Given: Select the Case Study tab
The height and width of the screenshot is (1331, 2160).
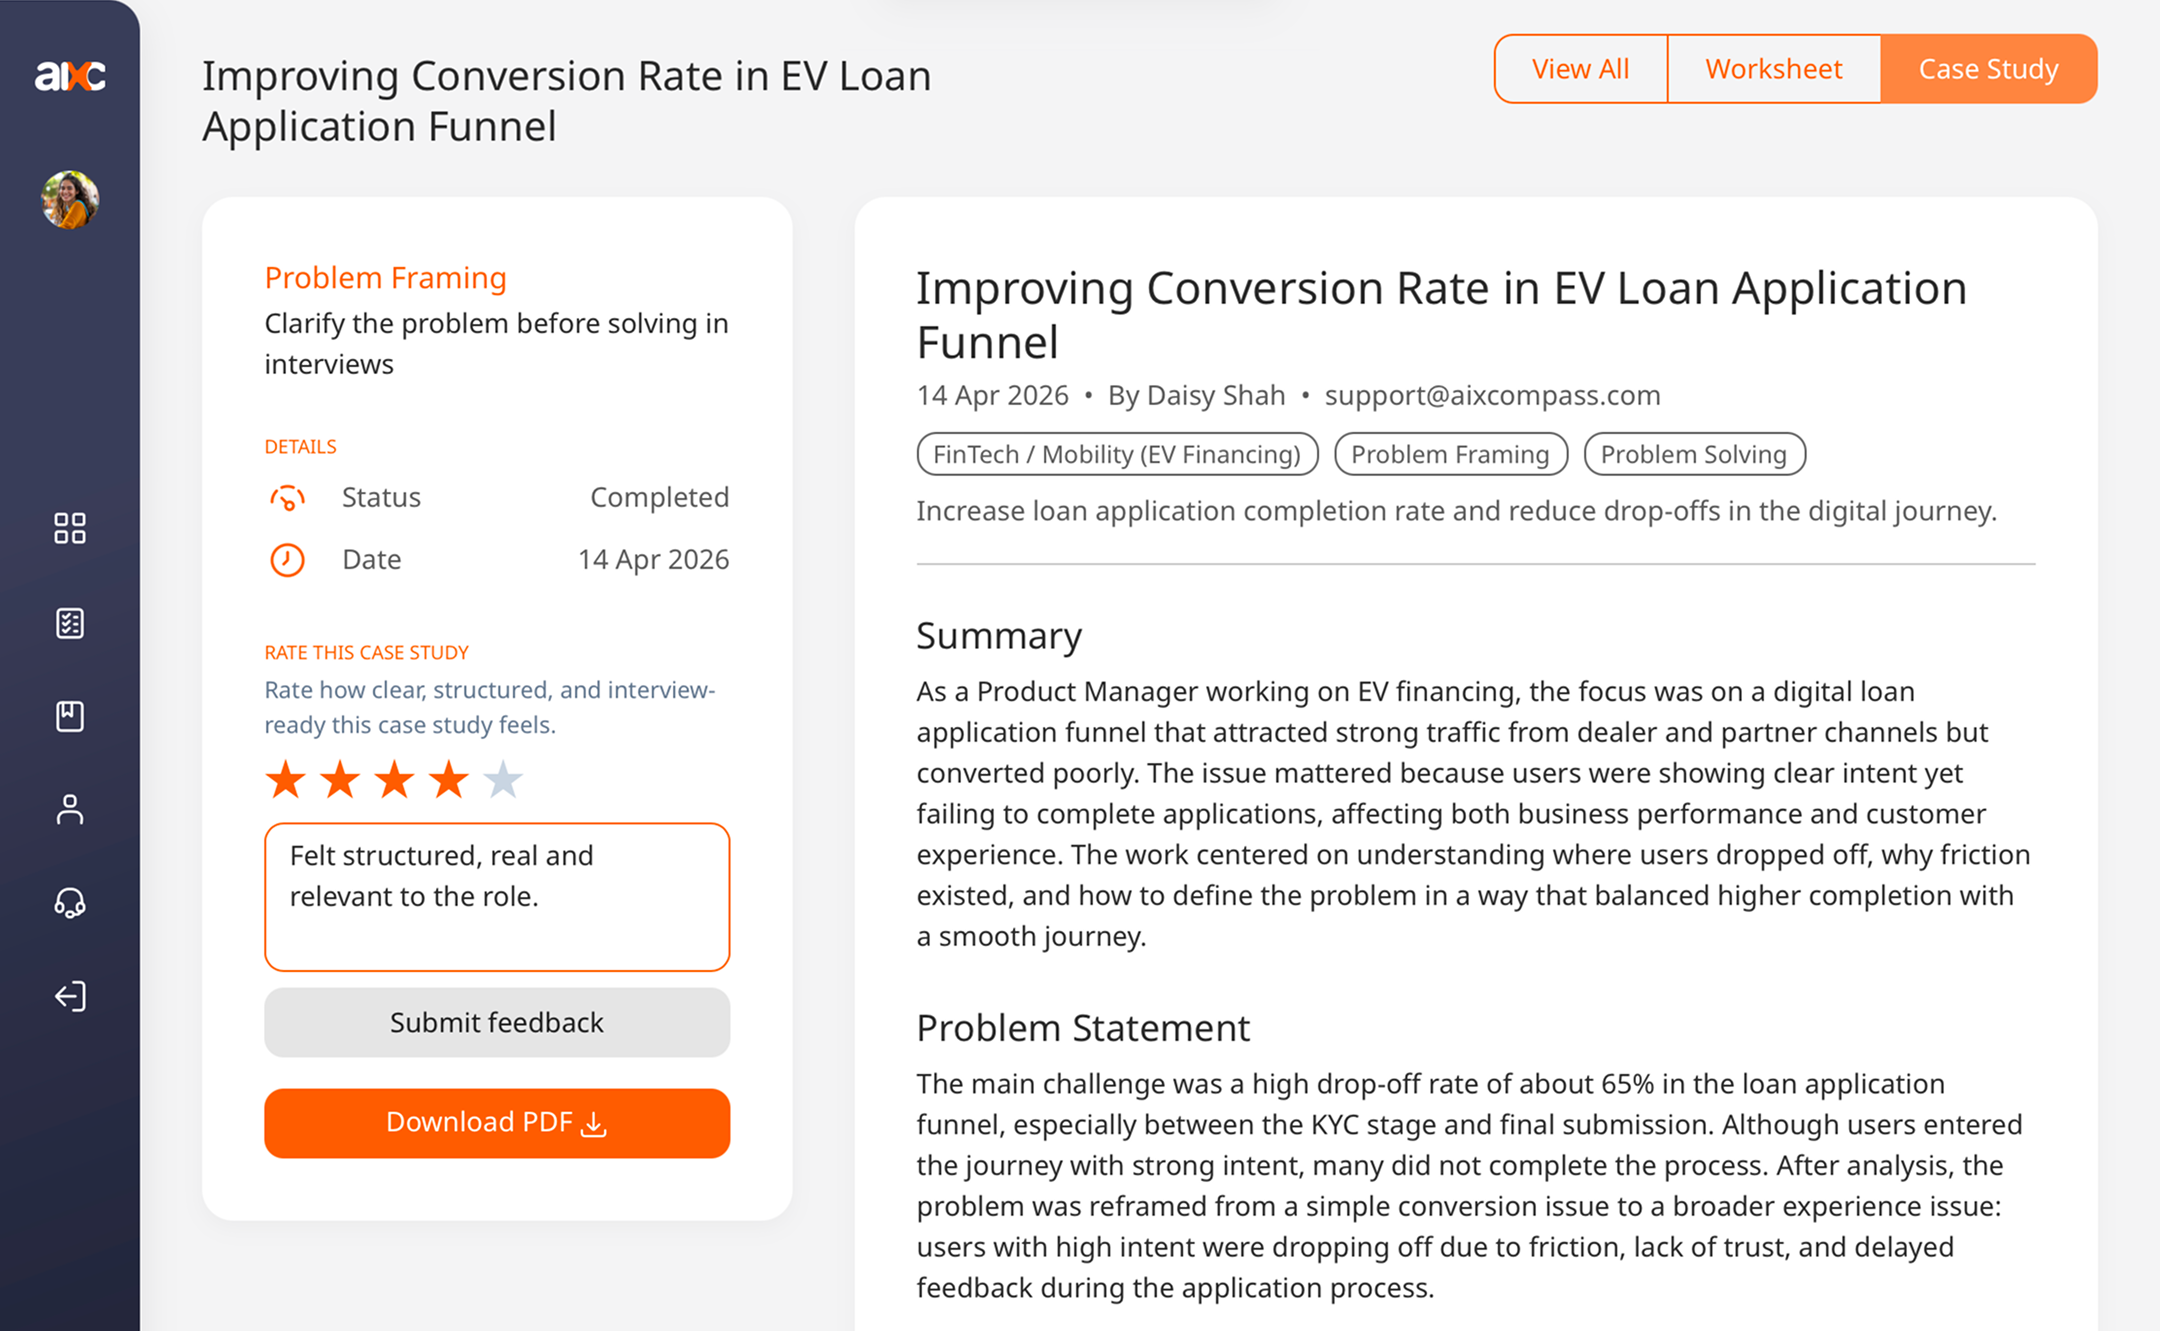Looking at the screenshot, I should pyautogui.click(x=1988, y=69).
